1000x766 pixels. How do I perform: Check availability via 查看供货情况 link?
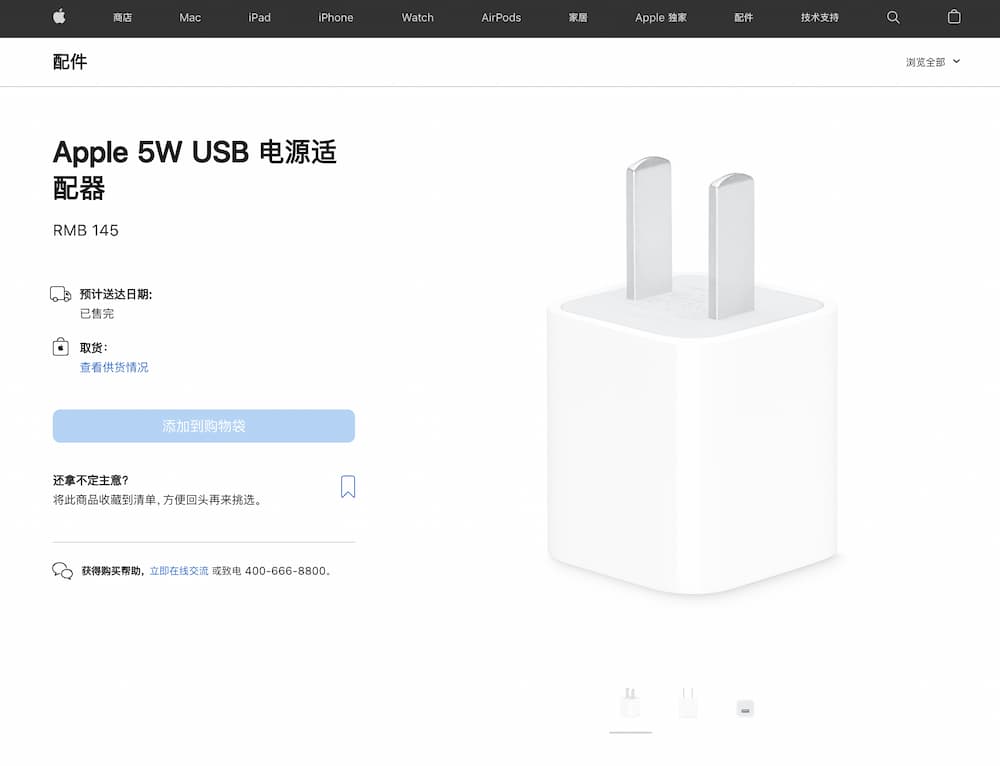[x=114, y=367]
